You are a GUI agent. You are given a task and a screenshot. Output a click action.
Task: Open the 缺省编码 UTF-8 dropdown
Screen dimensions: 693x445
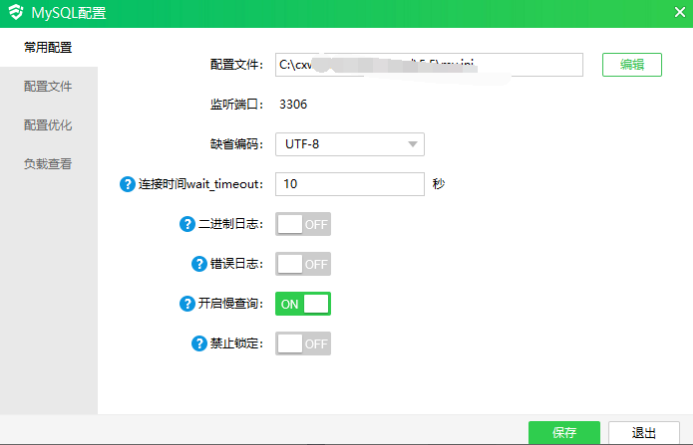tap(350, 144)
